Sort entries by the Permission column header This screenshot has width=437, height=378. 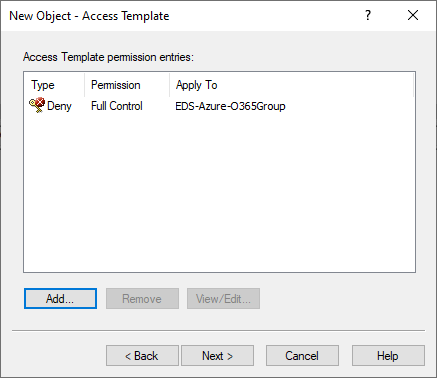tap(127, 85)
